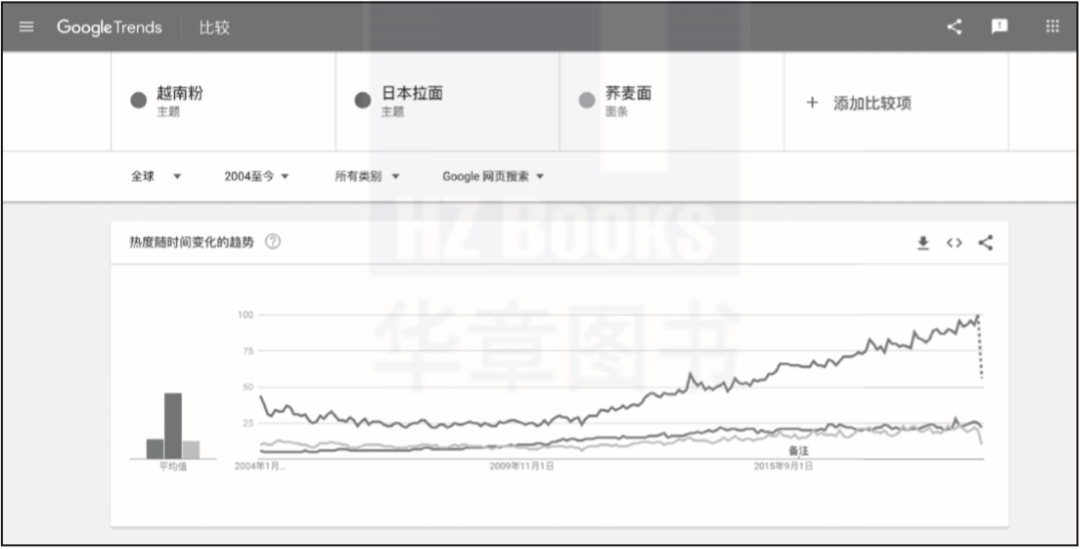Click the 2009年11月1日 axis label
Viewport: 1080px width, 549px height.
522,466
